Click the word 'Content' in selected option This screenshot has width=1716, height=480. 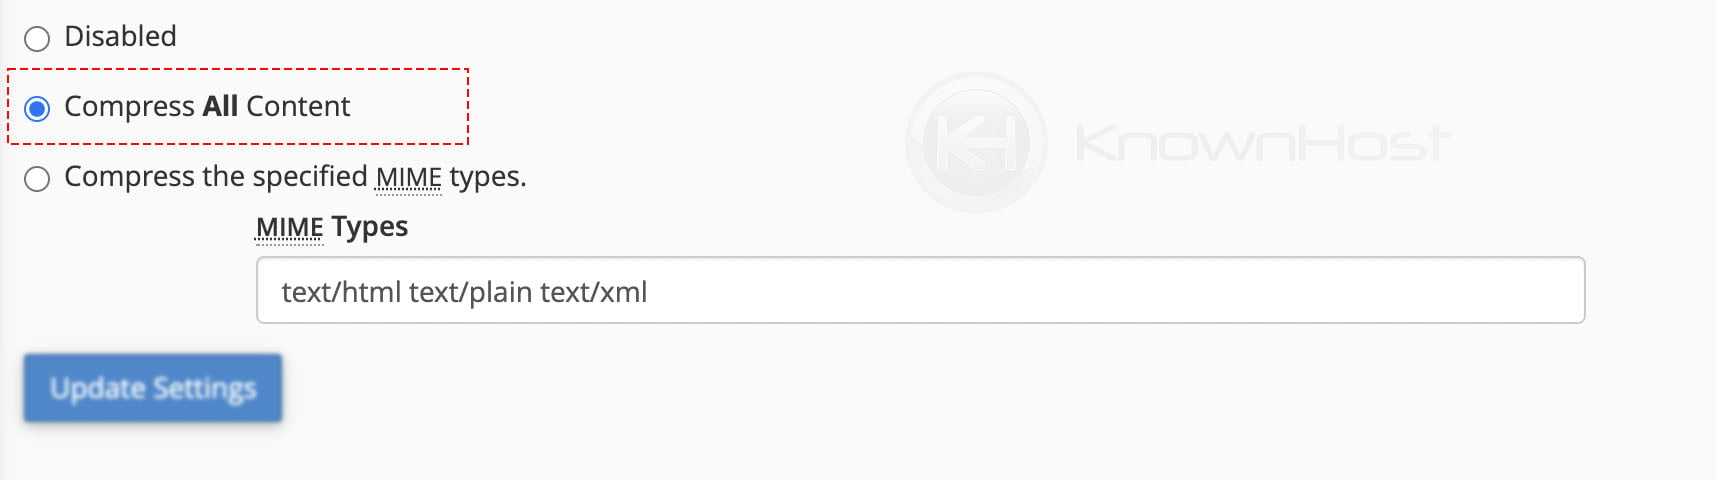[298, 106]
